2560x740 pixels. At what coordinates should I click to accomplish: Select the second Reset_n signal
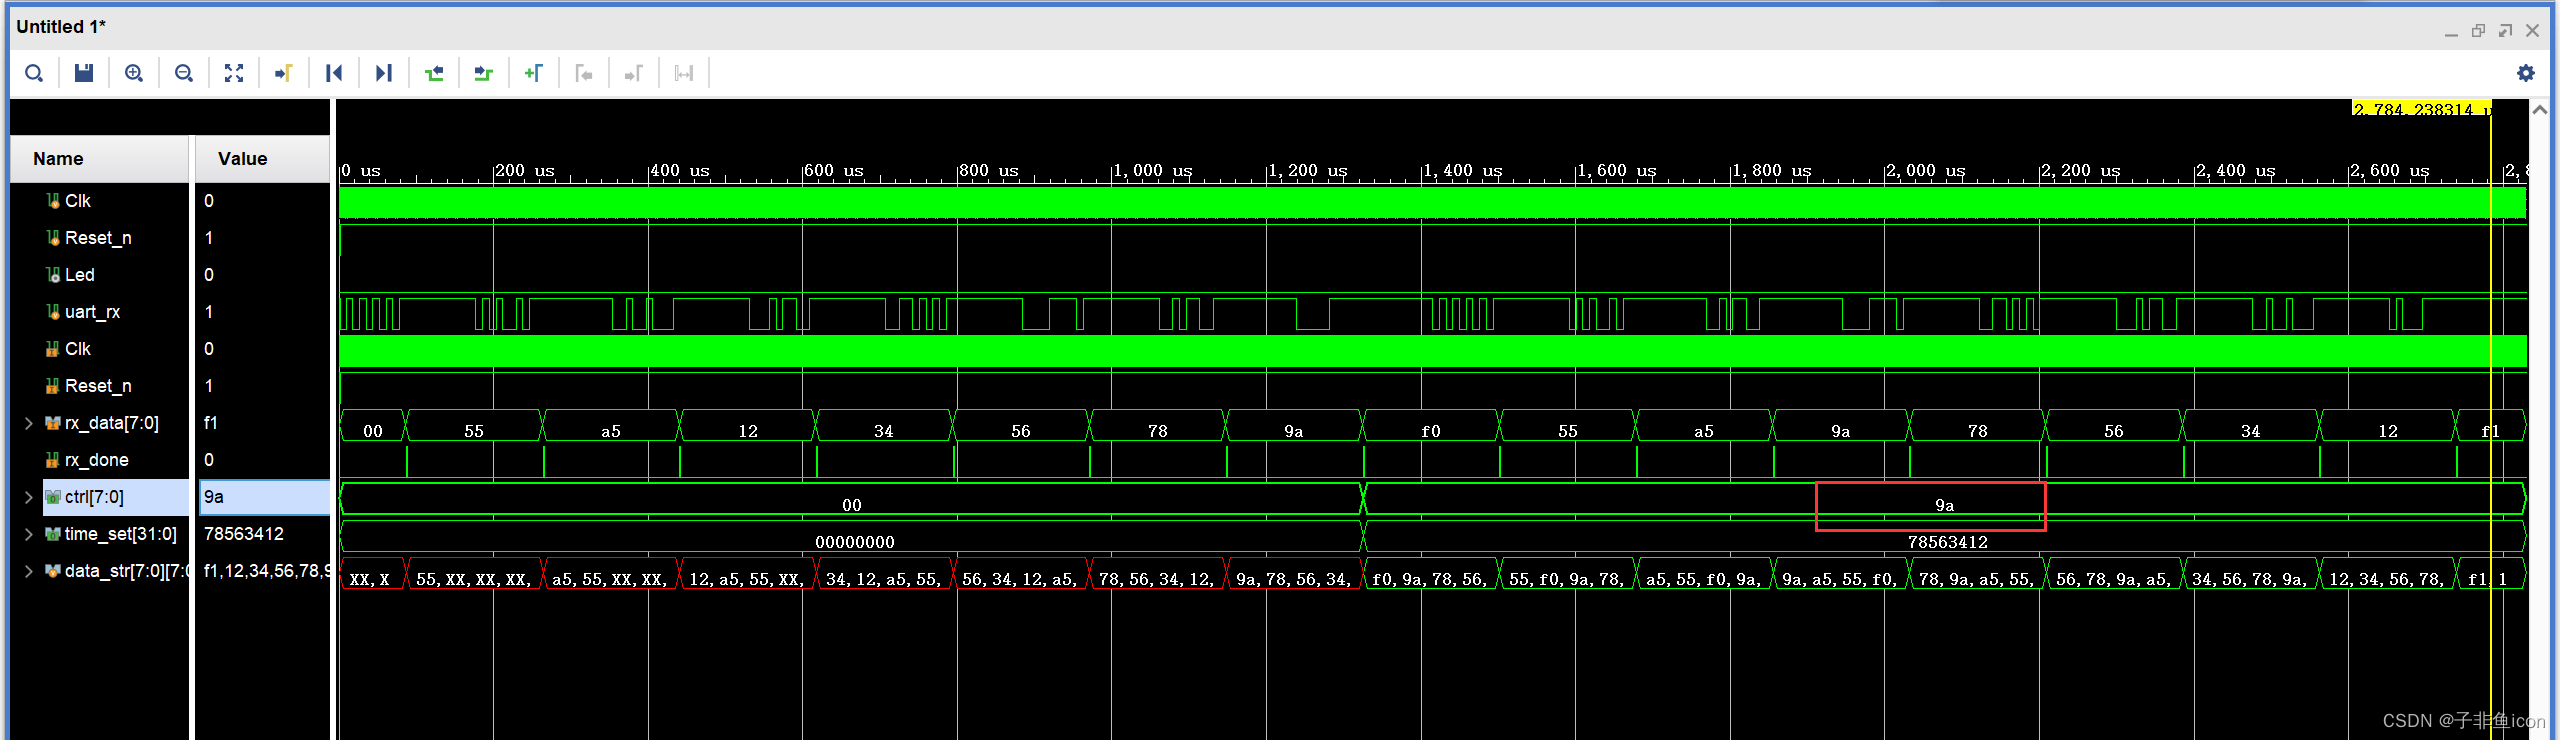tap(97, 386)
